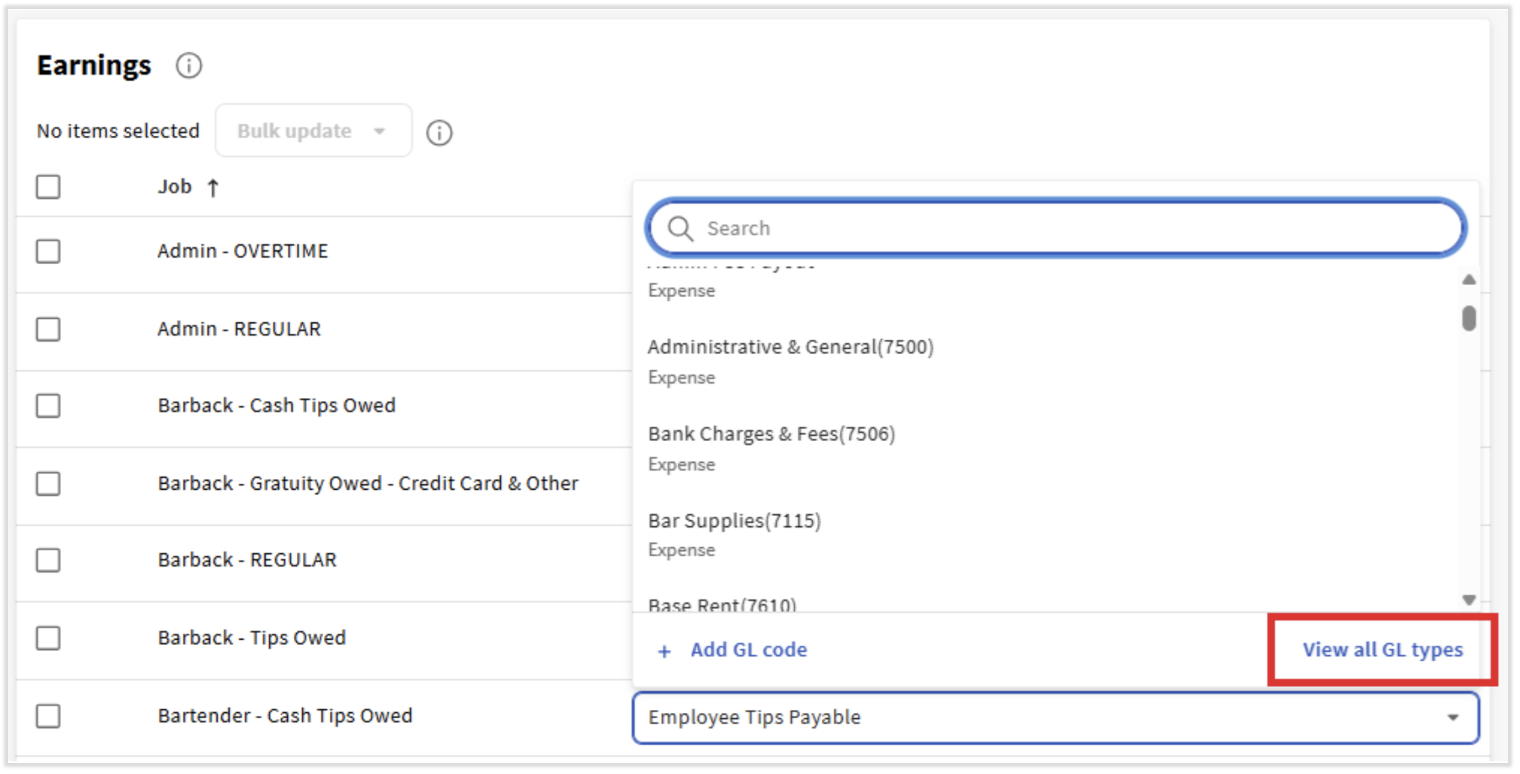This screenshot has height=774, width=1520.
Task: Open the Bulk update dropdown
Action: click(x=313, y=130)
